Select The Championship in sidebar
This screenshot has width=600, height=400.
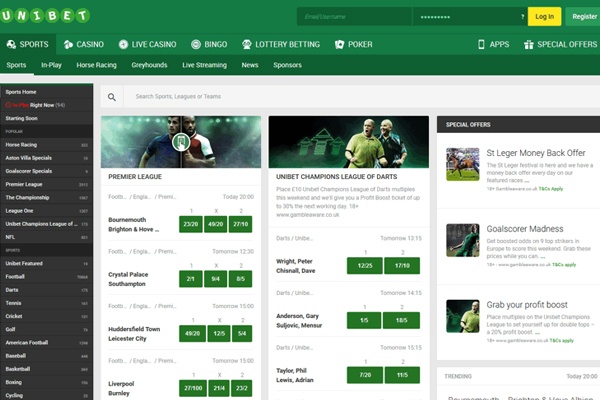tap(46, 198)
